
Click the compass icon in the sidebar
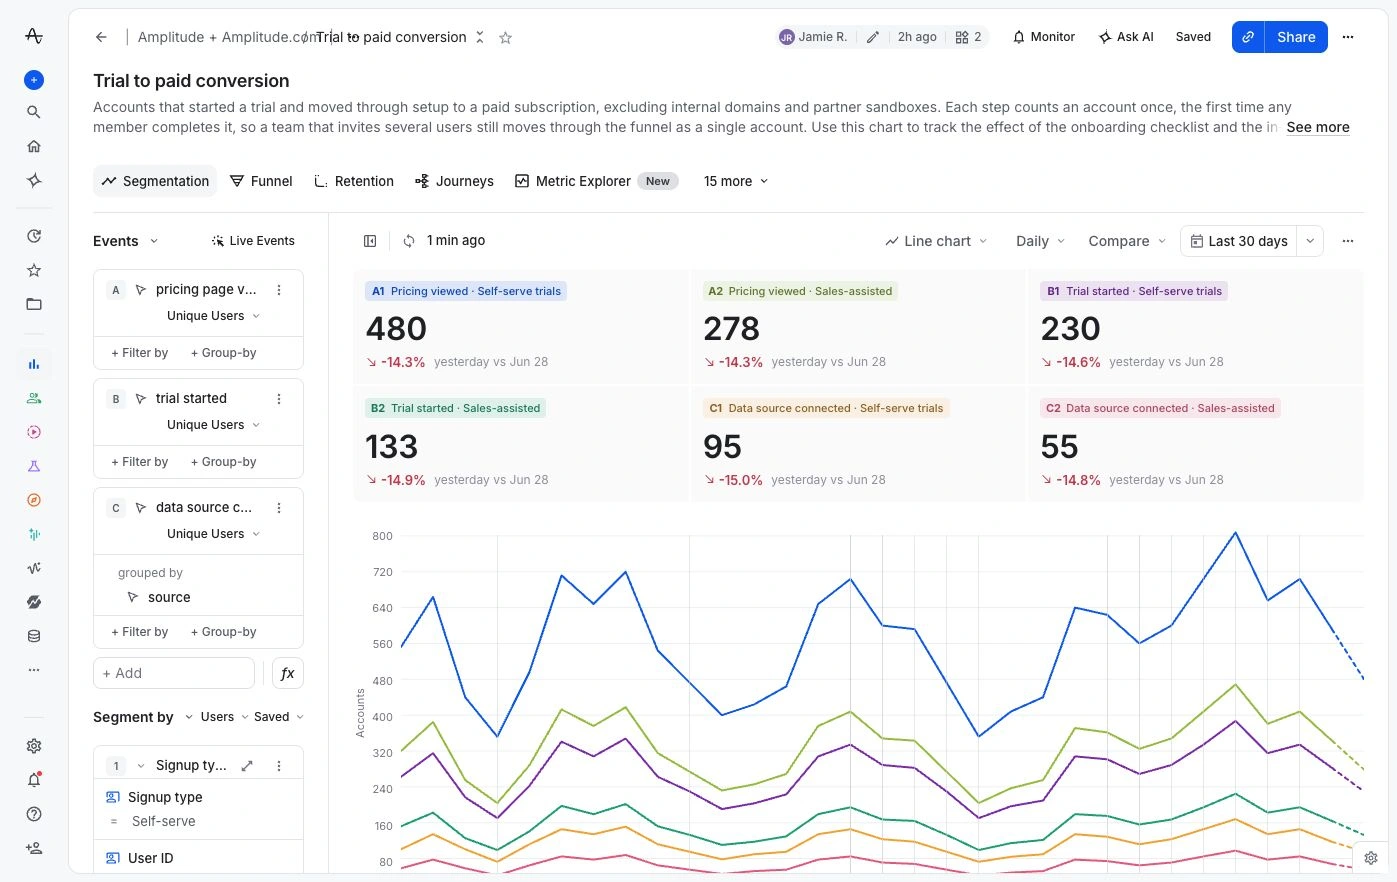coord(34,500)
